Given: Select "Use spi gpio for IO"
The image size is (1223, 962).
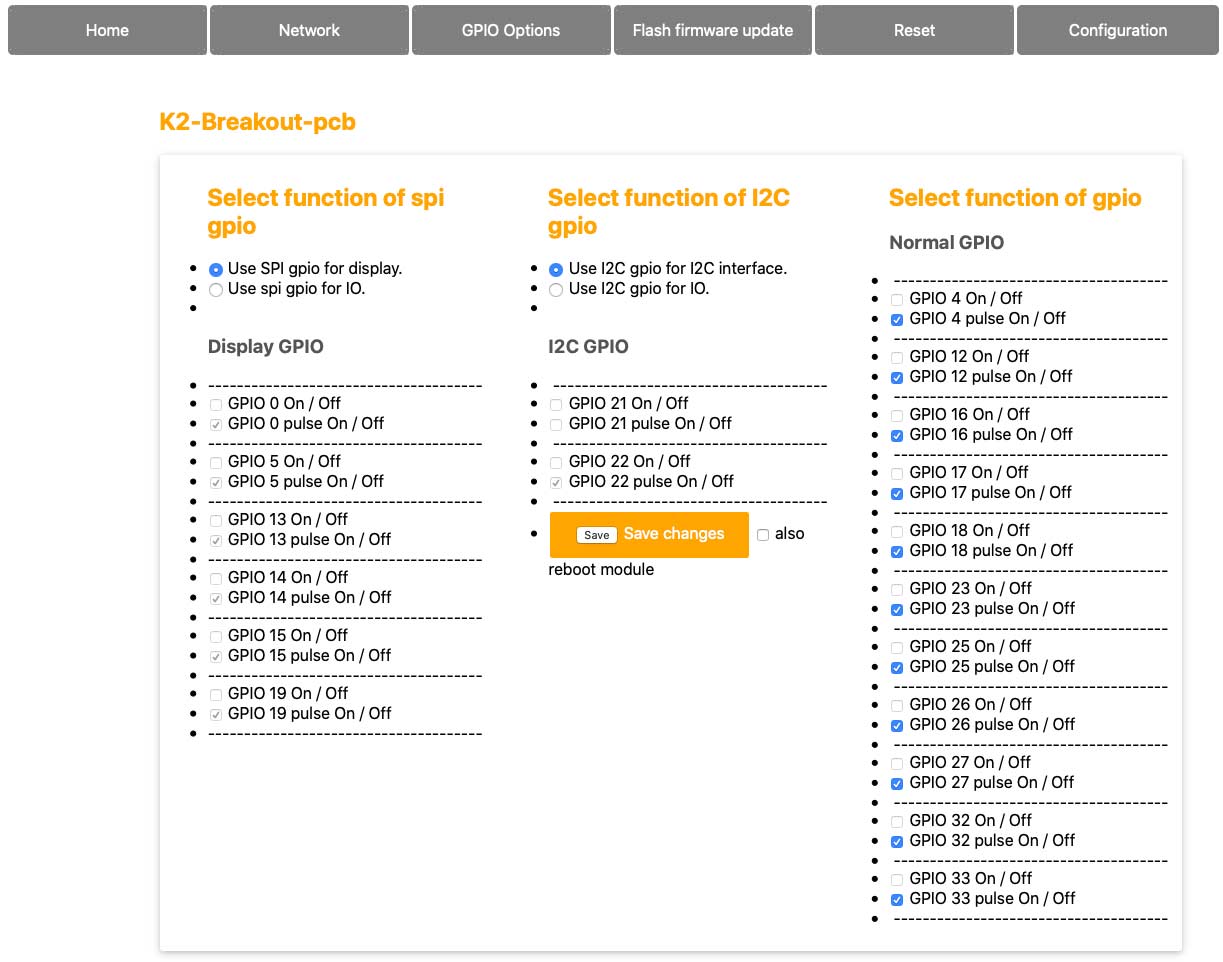Looking at the screenshot, I should coord(215,289).
